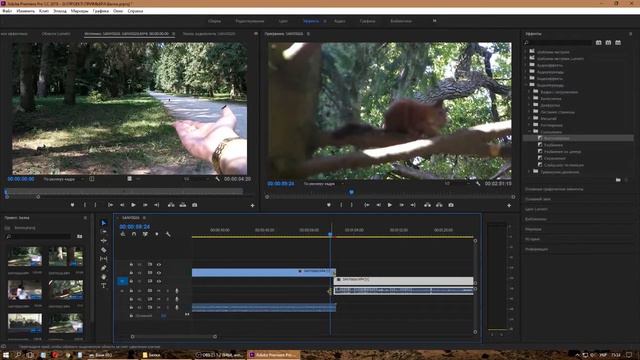The height and width of the screenshot is (360, 640).
Task: Open Source monitor settings wrench
Action: [218, 179]
